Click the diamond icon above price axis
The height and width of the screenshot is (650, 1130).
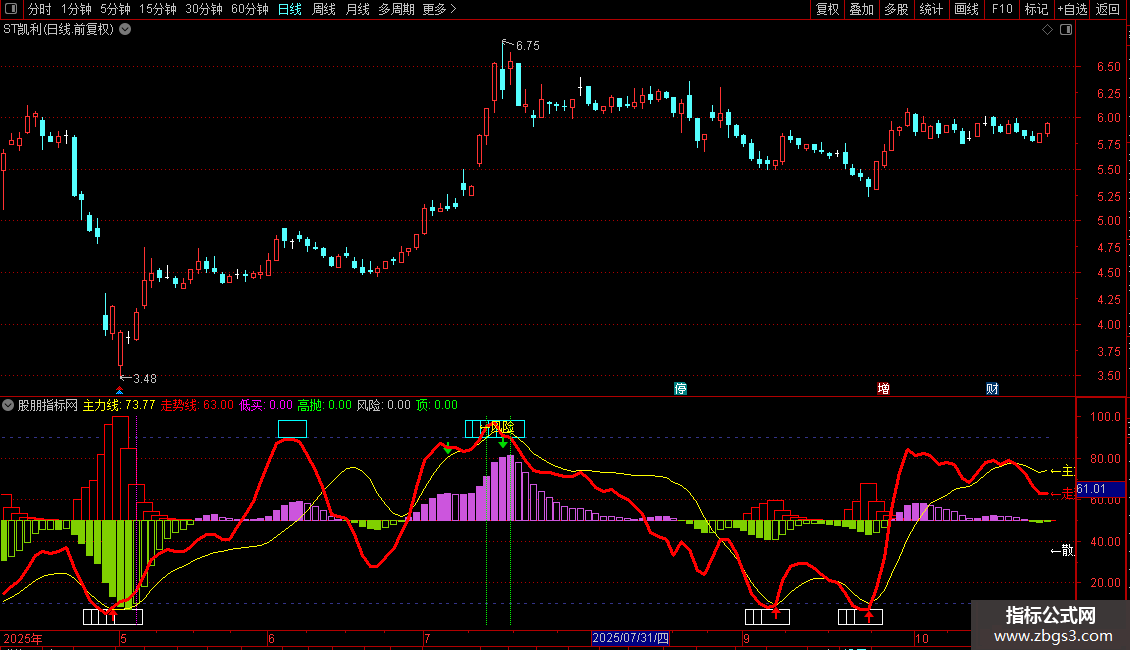click(1047, 30)
